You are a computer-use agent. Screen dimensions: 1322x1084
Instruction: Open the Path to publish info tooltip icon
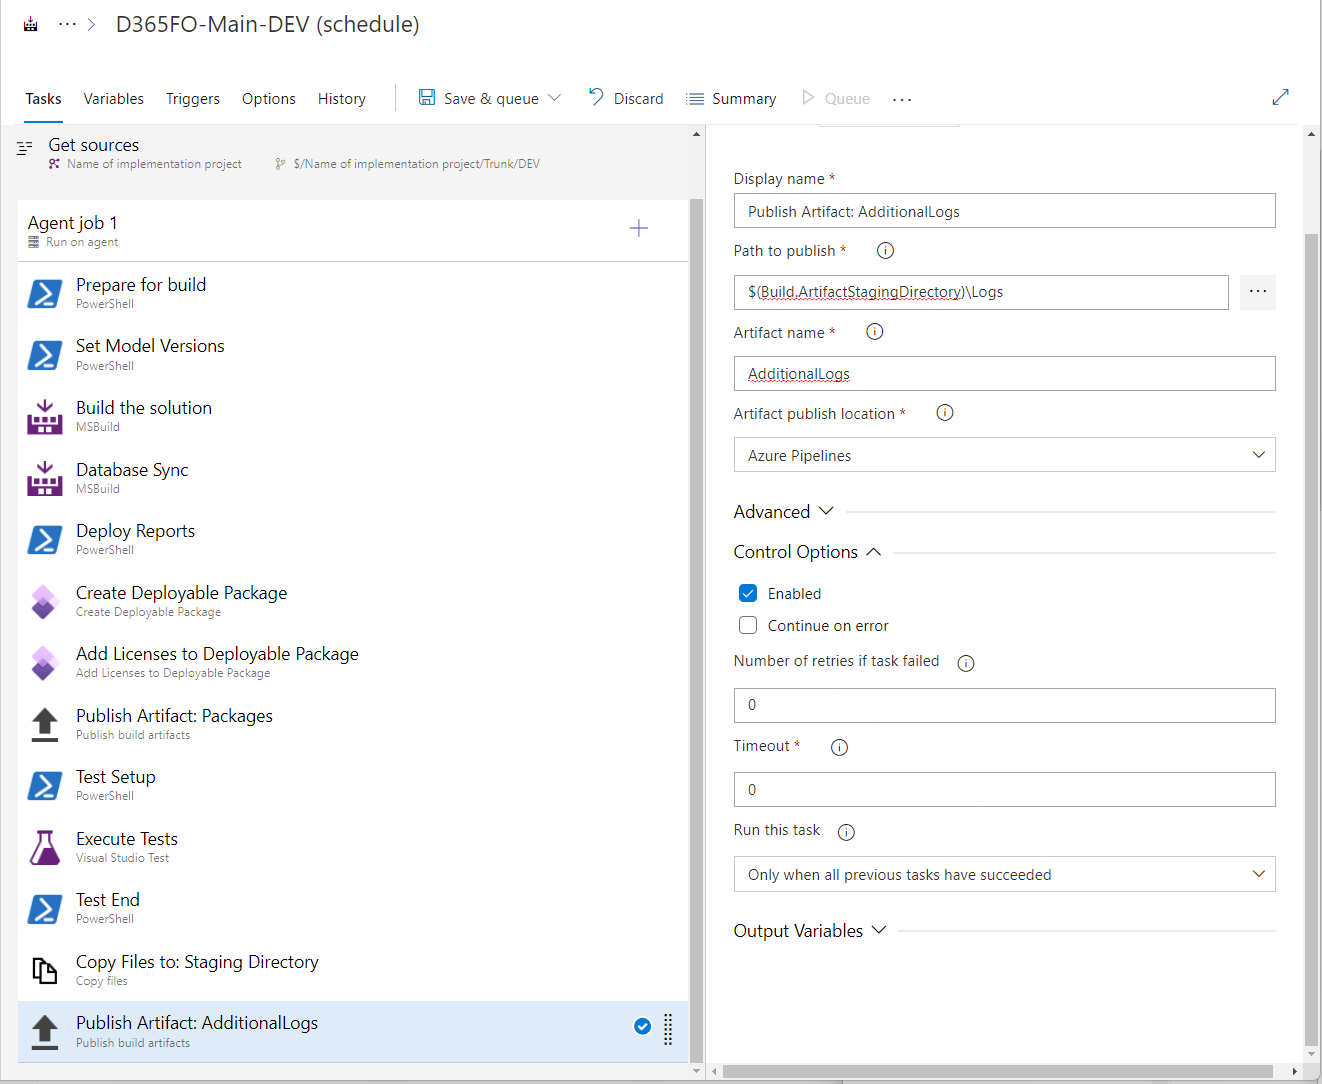click(884, 250)
